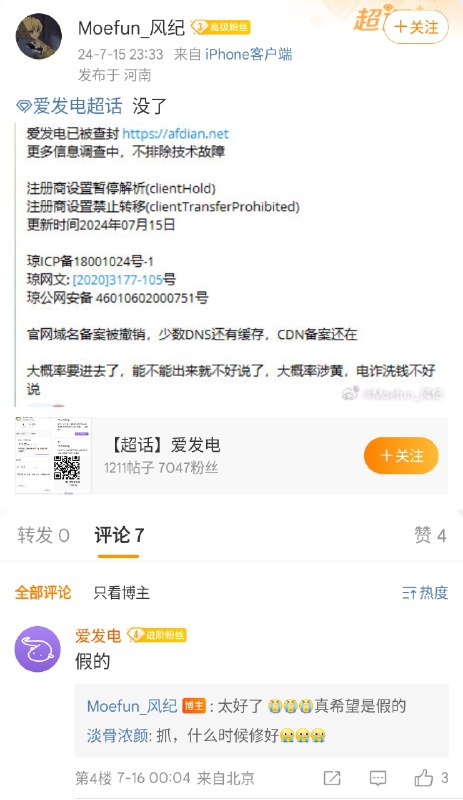Open 热度 comment sort dropdown
This screenshot has height=800, width=463.
(x=425, y=592)
